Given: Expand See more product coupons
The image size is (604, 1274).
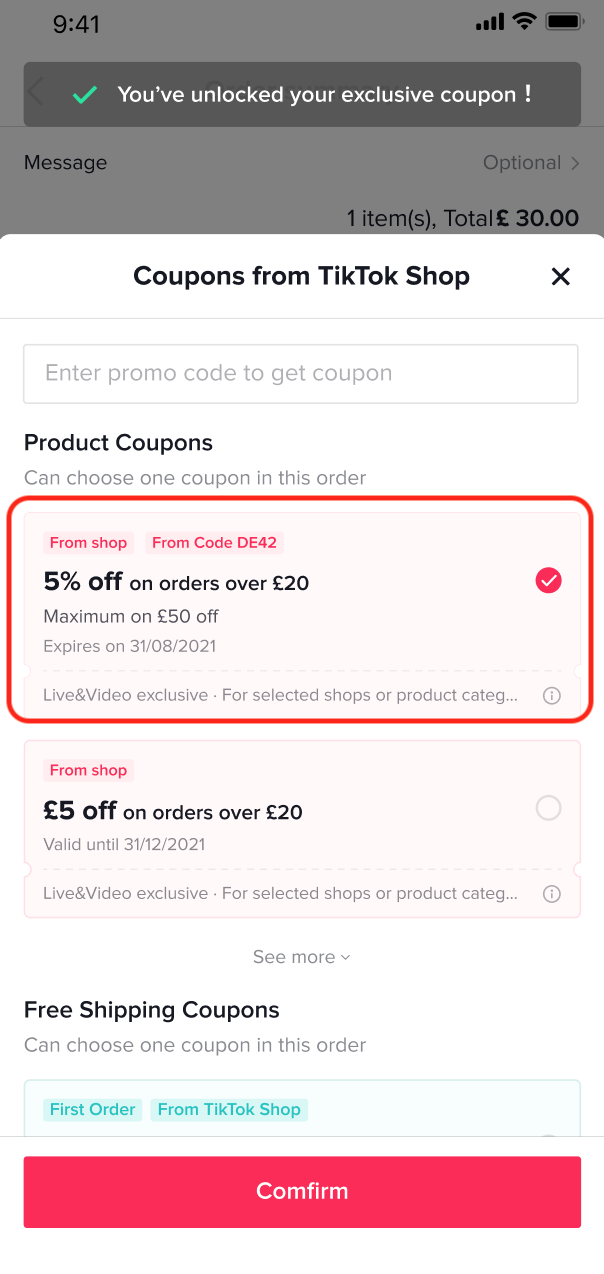Looking at the screenshot, I should (x=301, y=957).
